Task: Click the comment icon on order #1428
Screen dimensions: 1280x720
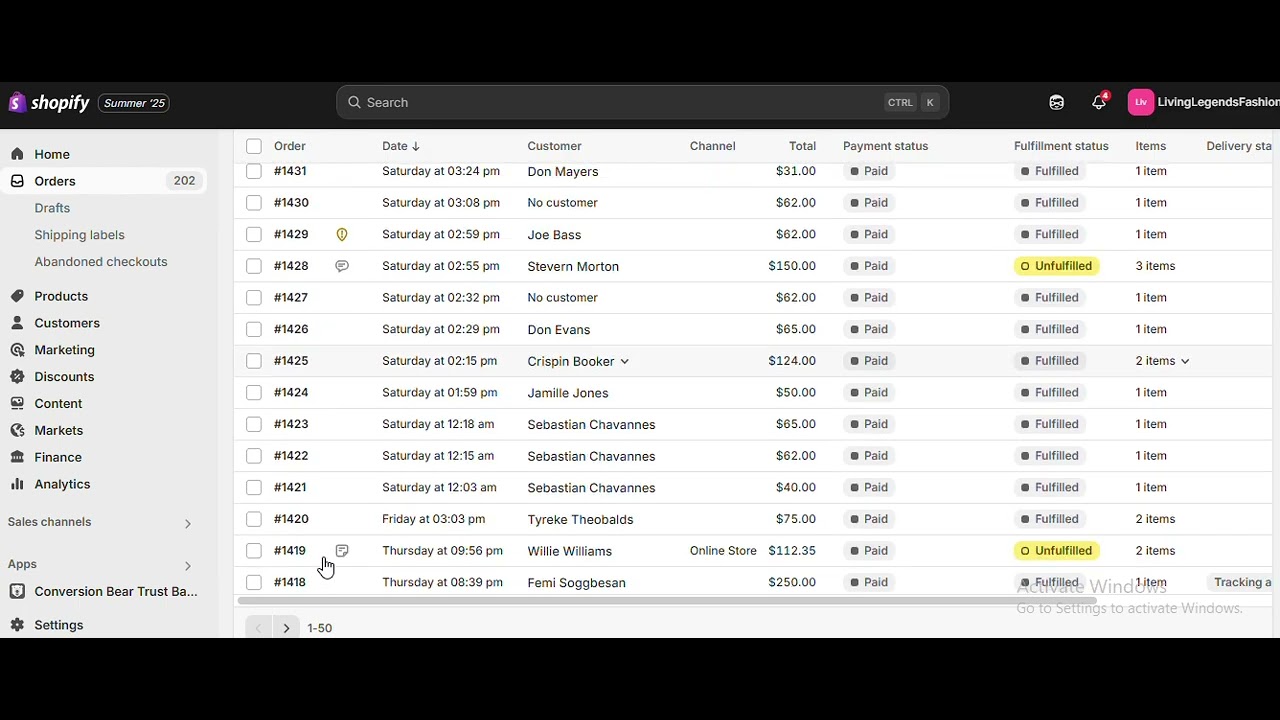Action: pos(342,266)
